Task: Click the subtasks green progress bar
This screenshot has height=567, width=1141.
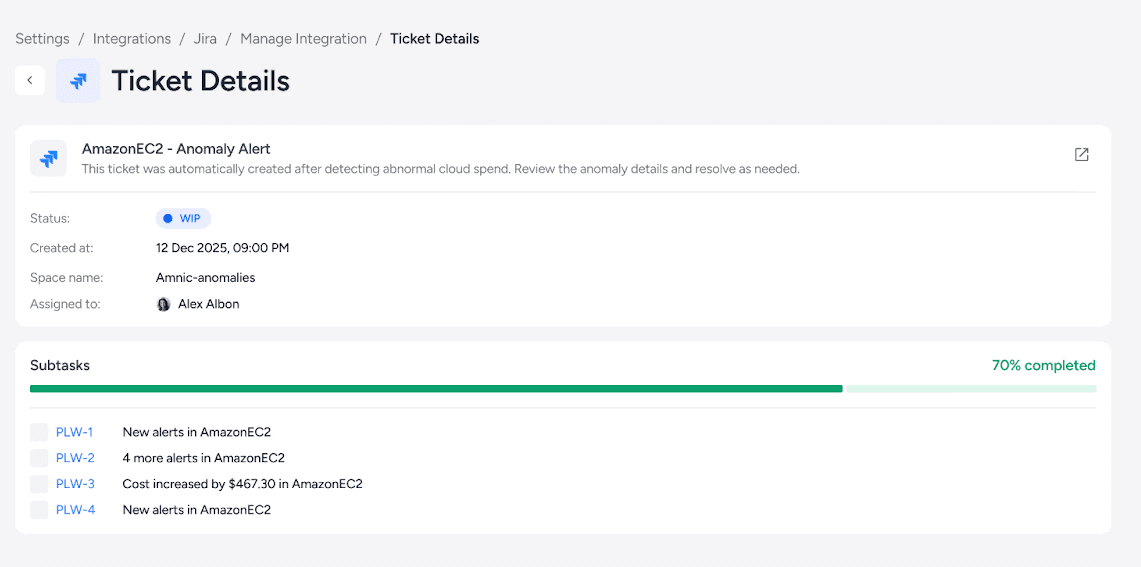Action: point(436,388)
